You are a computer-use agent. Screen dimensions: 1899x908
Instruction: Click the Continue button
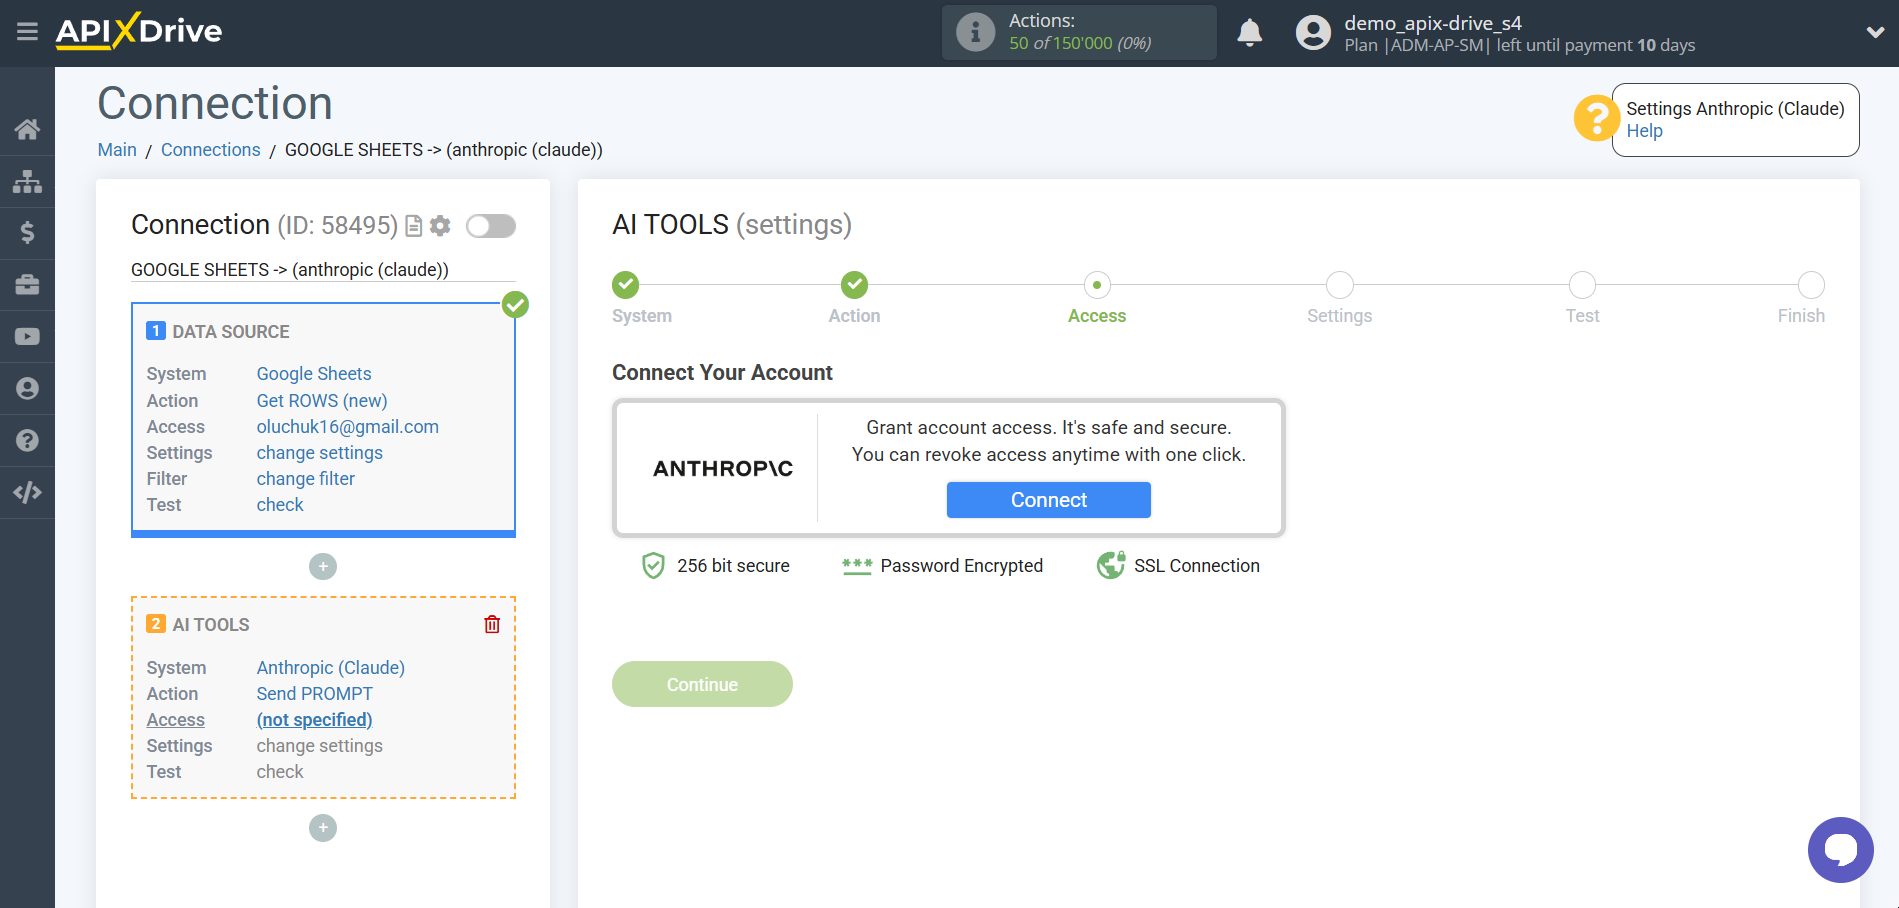[x=702, y=684]
